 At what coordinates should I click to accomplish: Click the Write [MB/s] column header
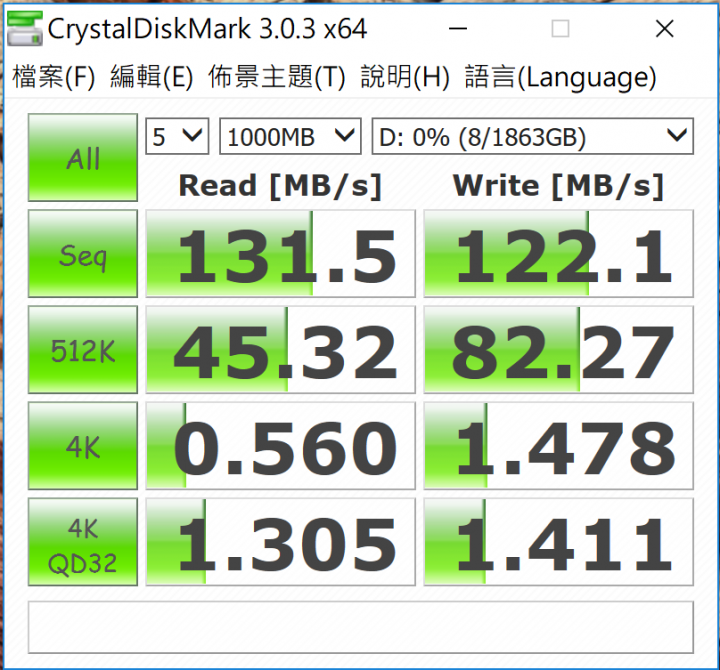tap(558, 186)
